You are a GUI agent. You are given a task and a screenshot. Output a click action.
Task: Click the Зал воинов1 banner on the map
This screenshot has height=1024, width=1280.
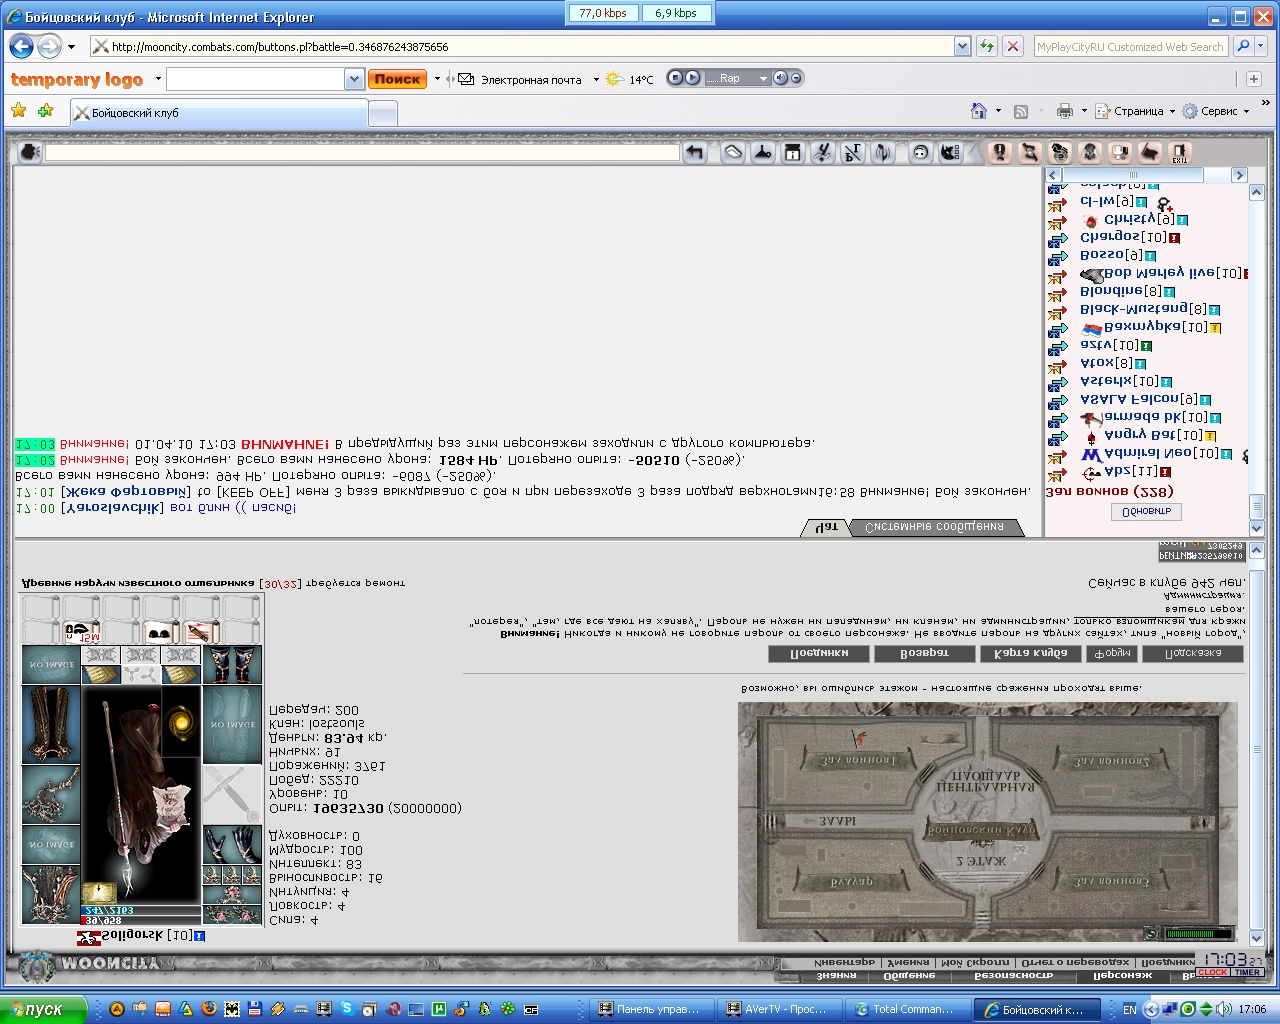tap(861, 760)
